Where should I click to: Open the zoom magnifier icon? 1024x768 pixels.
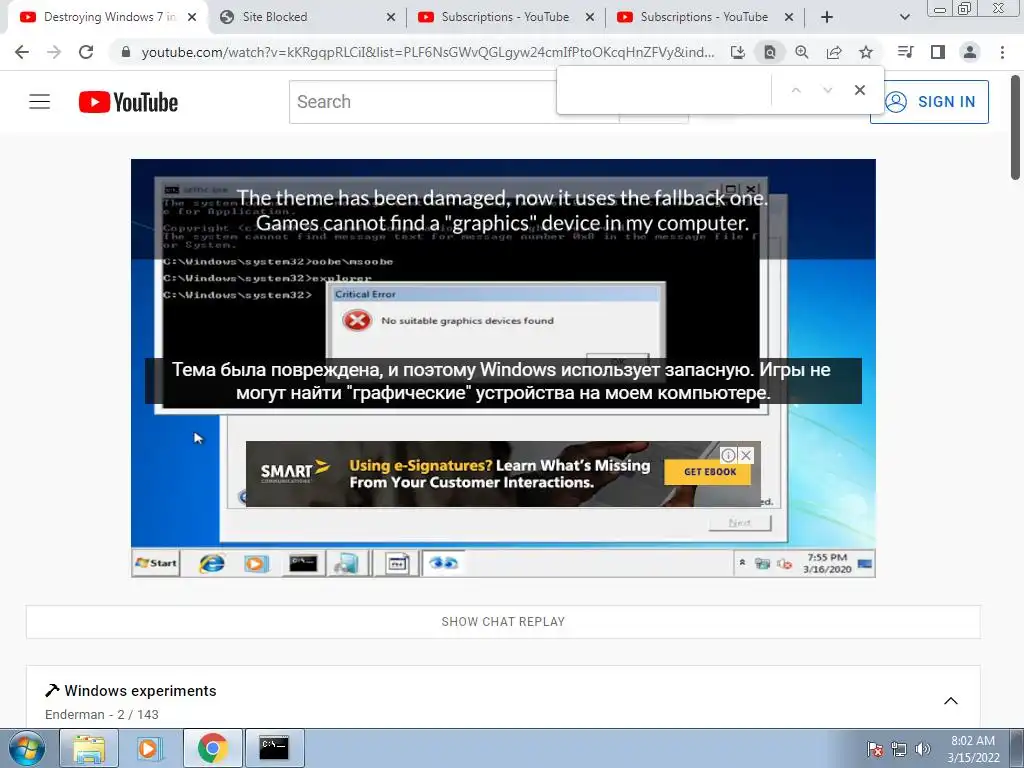coord(802,52)
